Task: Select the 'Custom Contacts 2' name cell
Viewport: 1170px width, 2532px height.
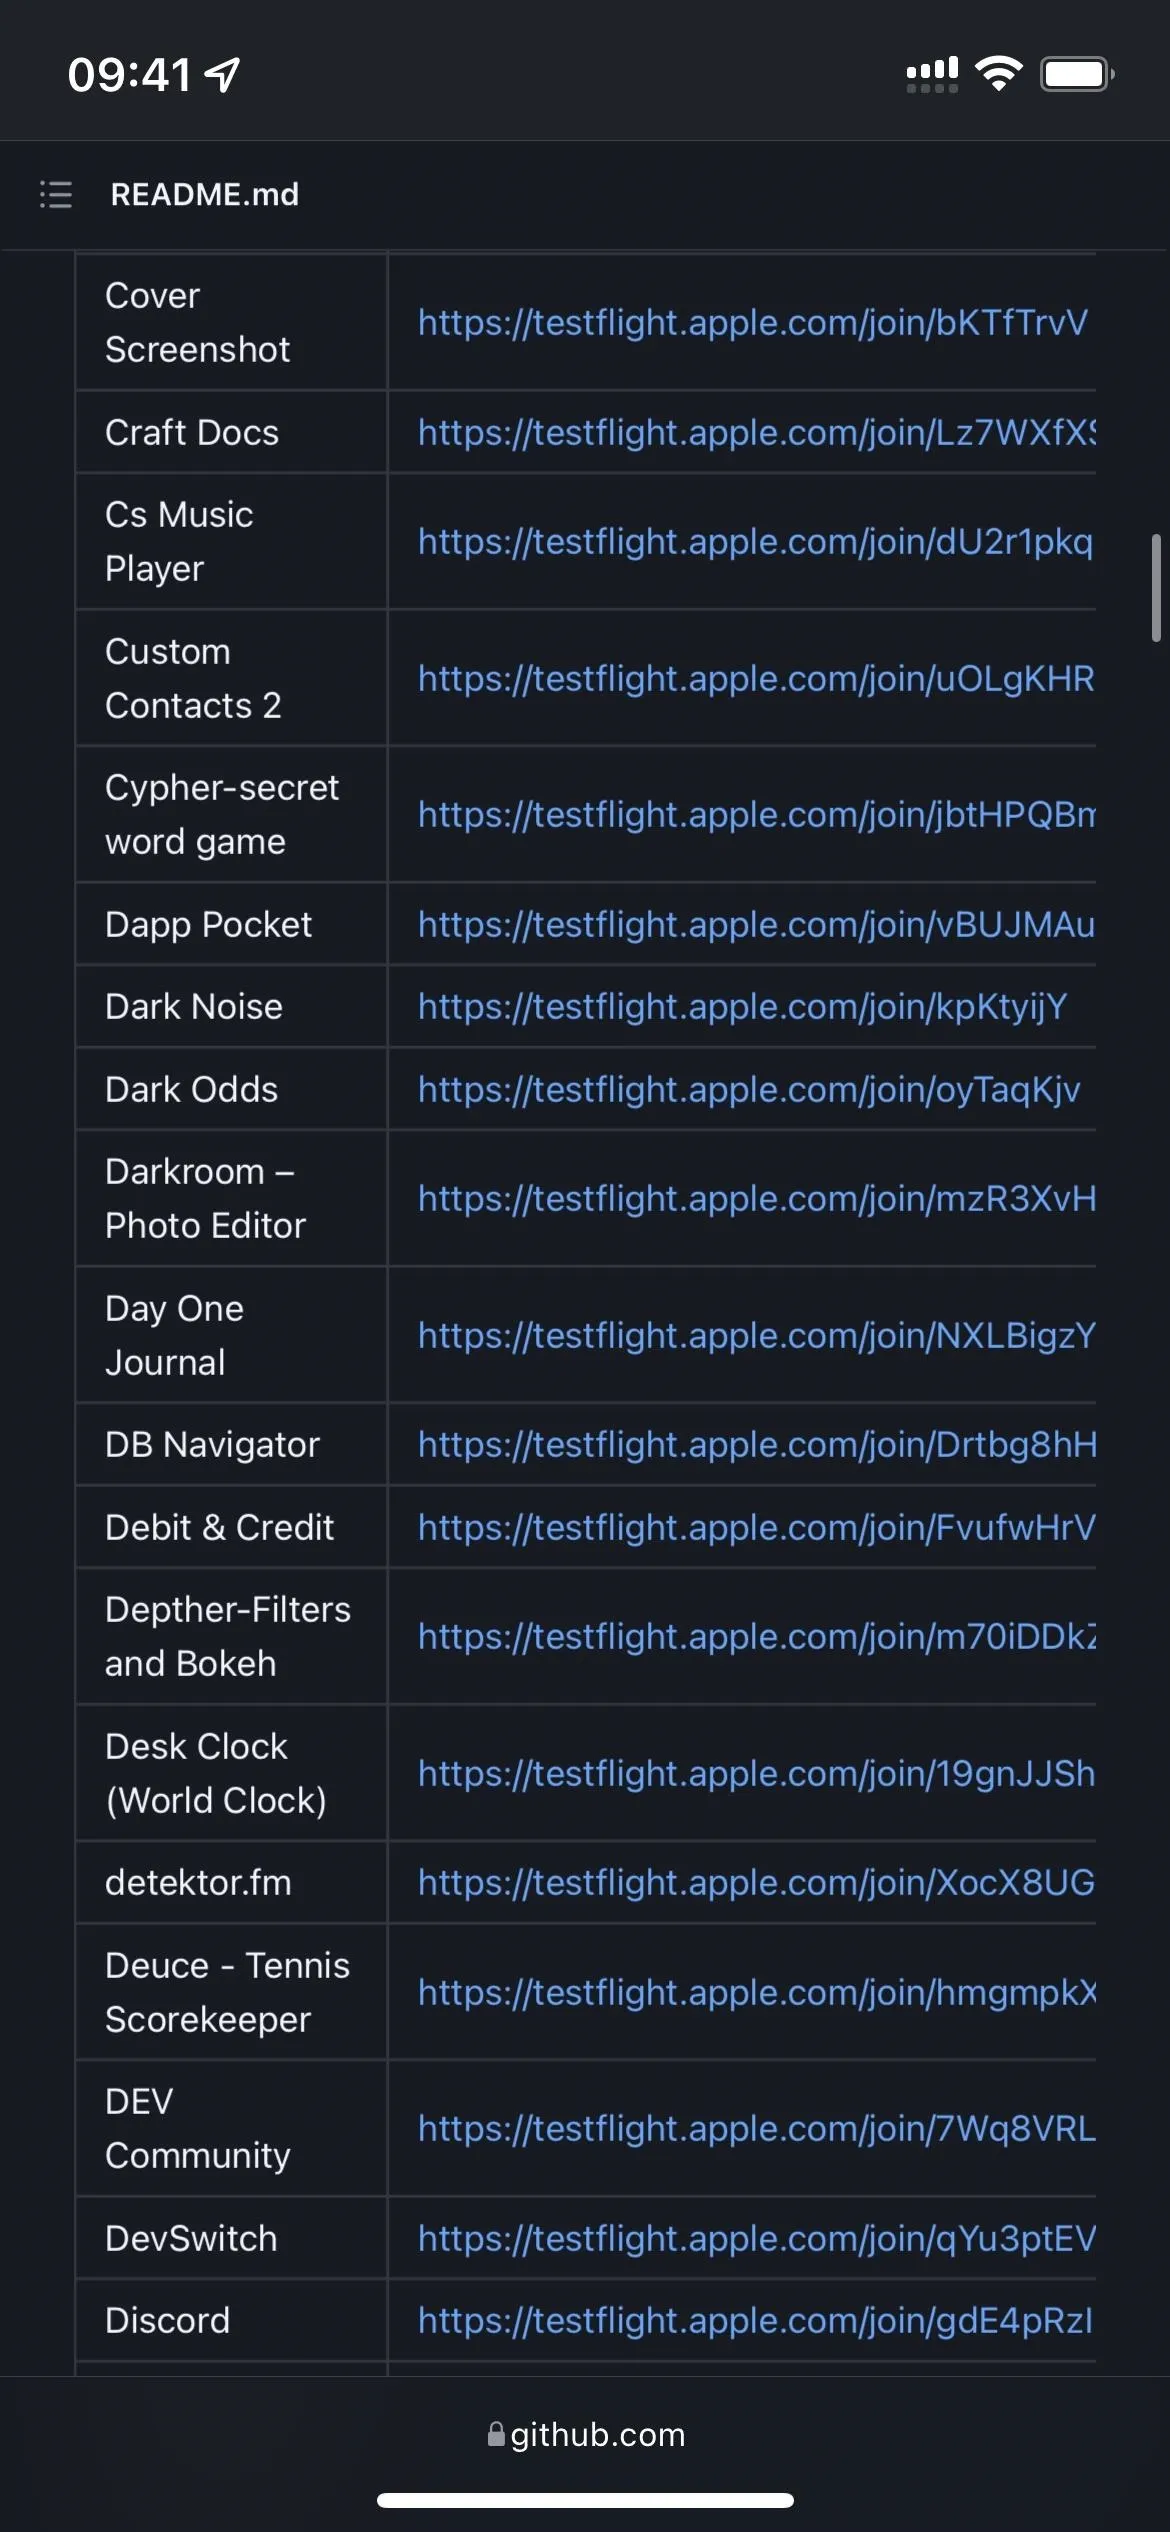Action: [x=231, y=678]
